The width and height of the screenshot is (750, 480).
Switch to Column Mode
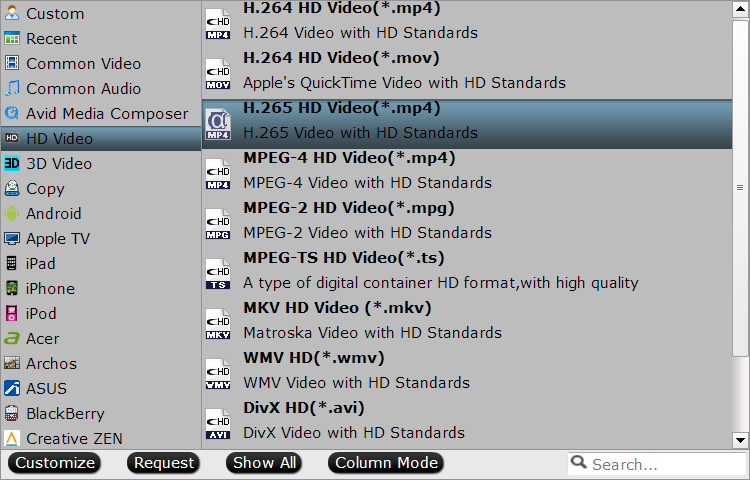pos(386,463)
